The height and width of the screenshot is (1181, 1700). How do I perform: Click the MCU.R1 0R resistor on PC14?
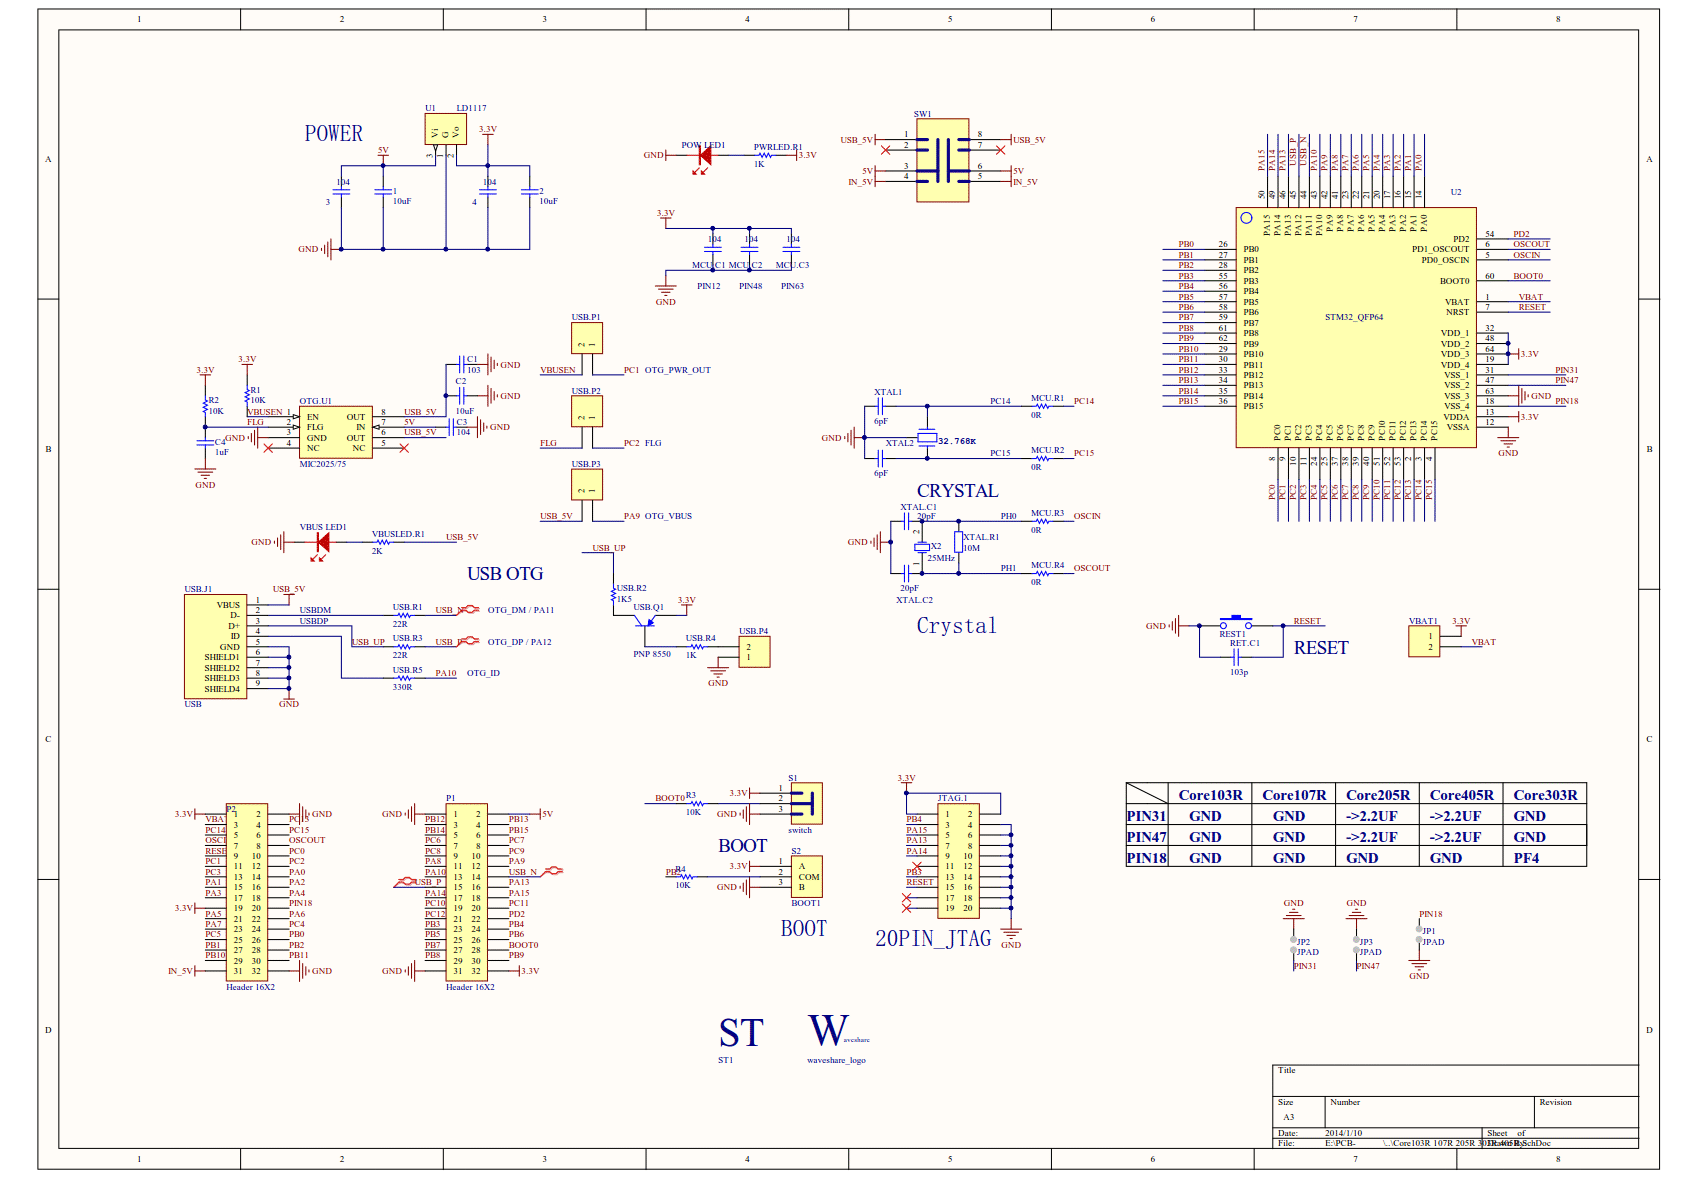(1042, 406)
